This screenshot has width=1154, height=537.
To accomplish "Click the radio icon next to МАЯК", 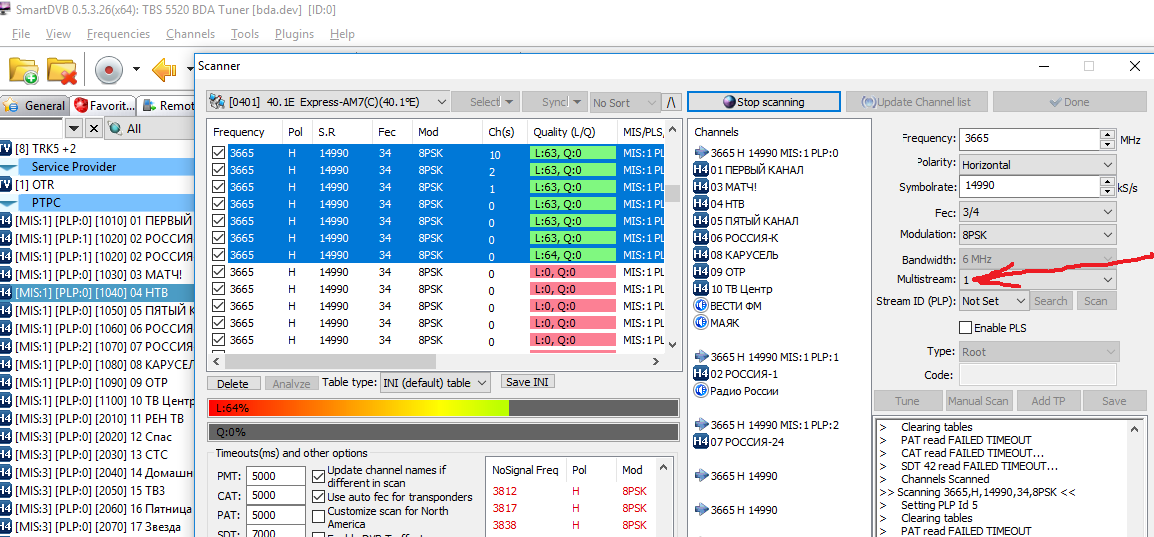I will (x=701, y=323).
